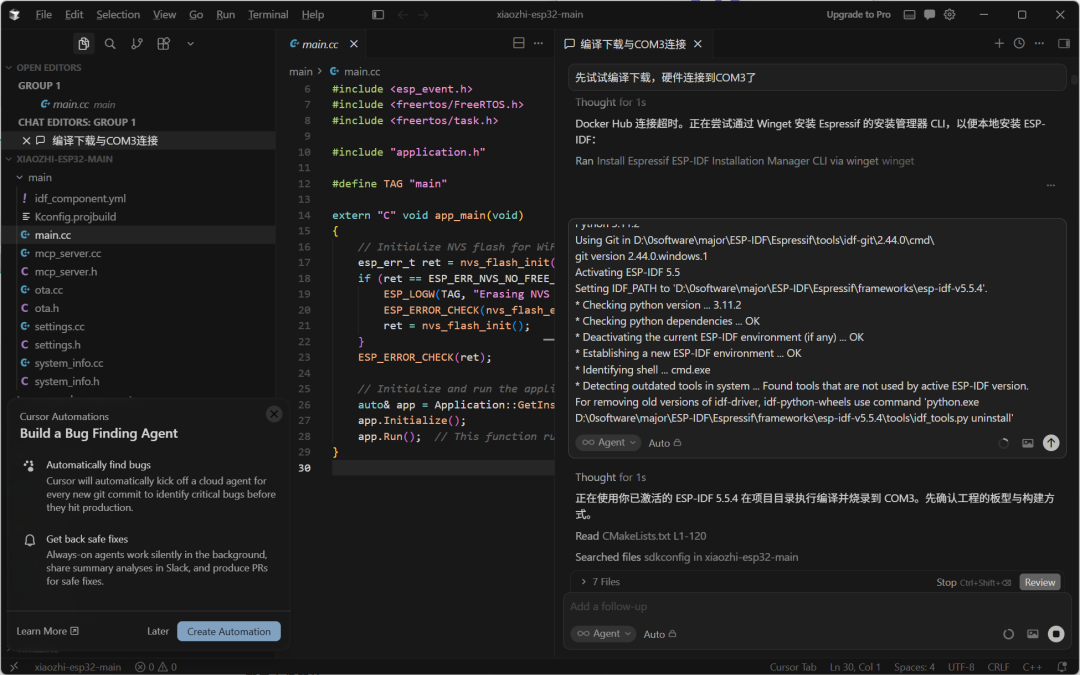Open the Terminal menu
This screenshot has height=675, width=1080.
268,14
